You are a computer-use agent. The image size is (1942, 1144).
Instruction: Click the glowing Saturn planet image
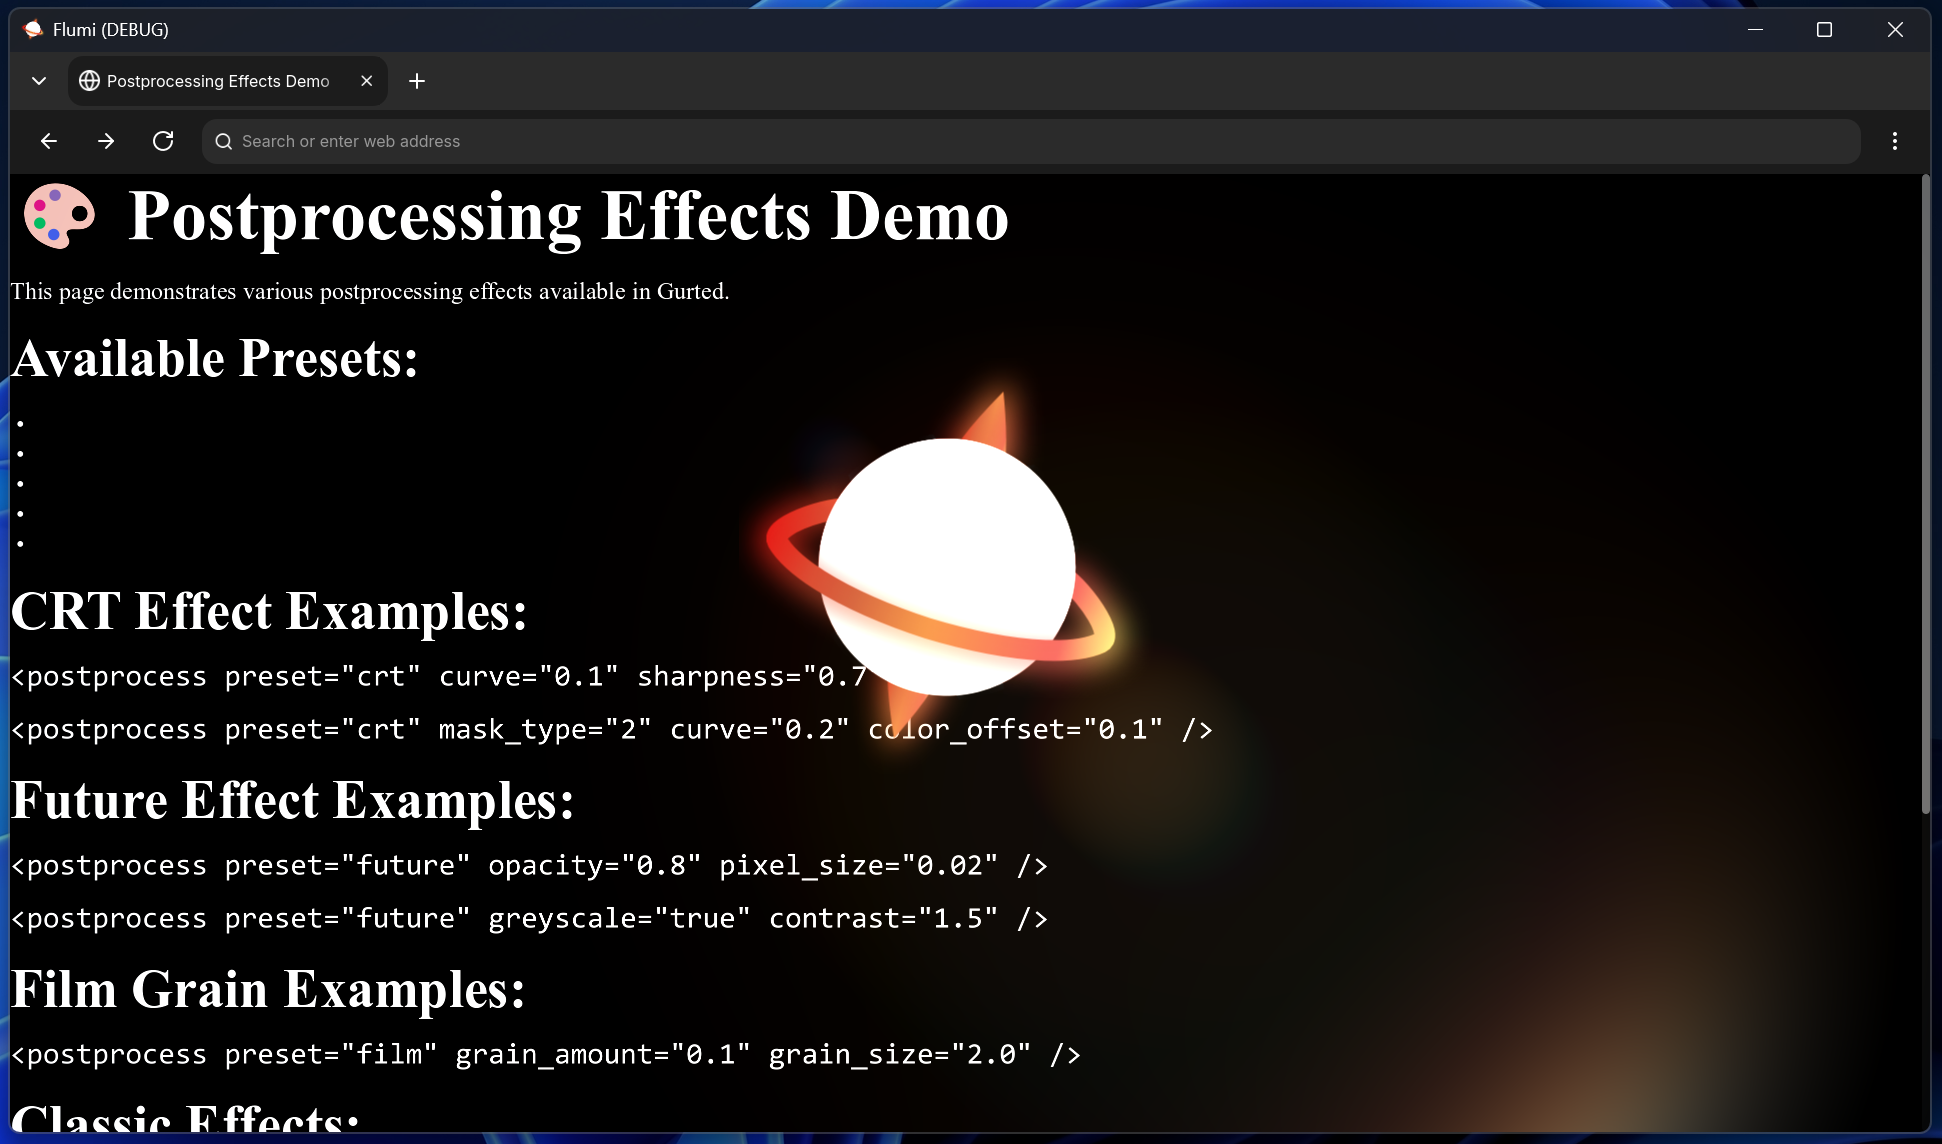tap(945, 565)
